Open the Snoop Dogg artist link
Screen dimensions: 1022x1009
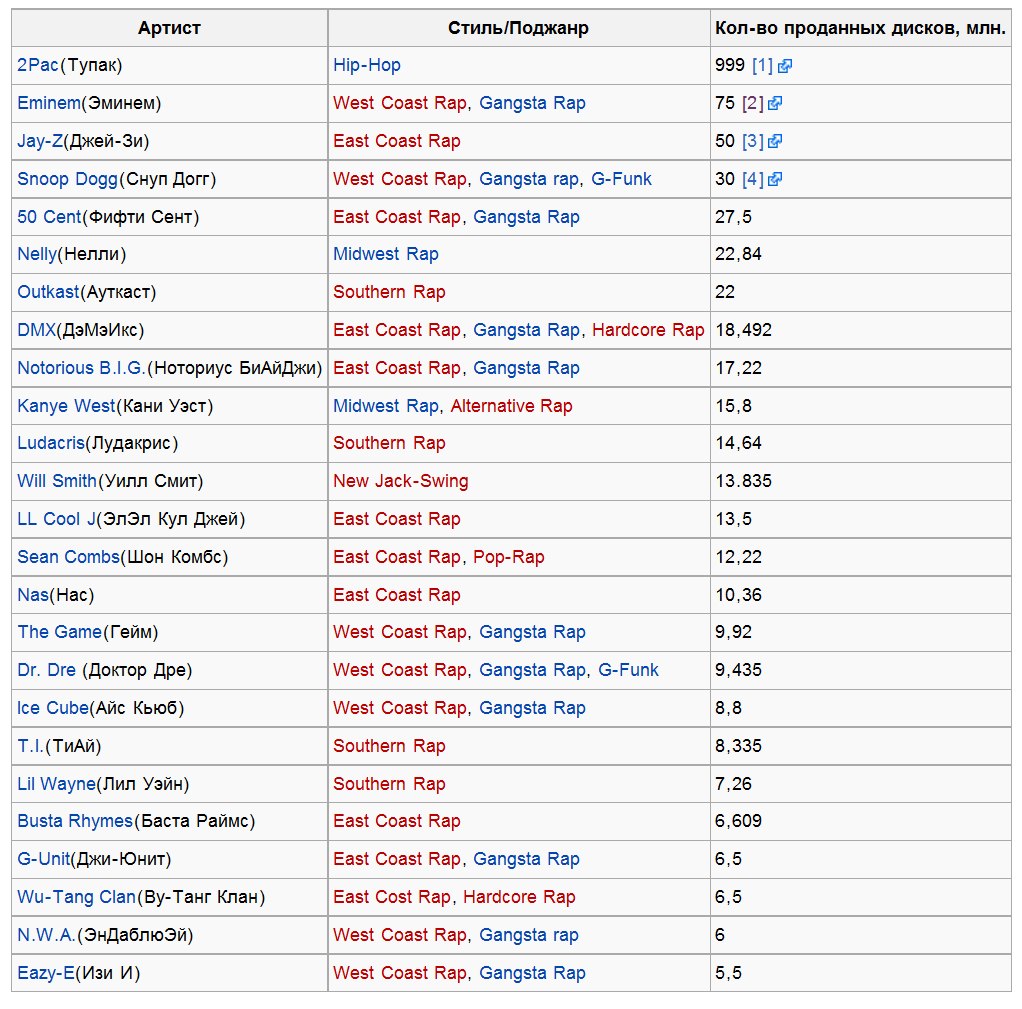[67, 179]
